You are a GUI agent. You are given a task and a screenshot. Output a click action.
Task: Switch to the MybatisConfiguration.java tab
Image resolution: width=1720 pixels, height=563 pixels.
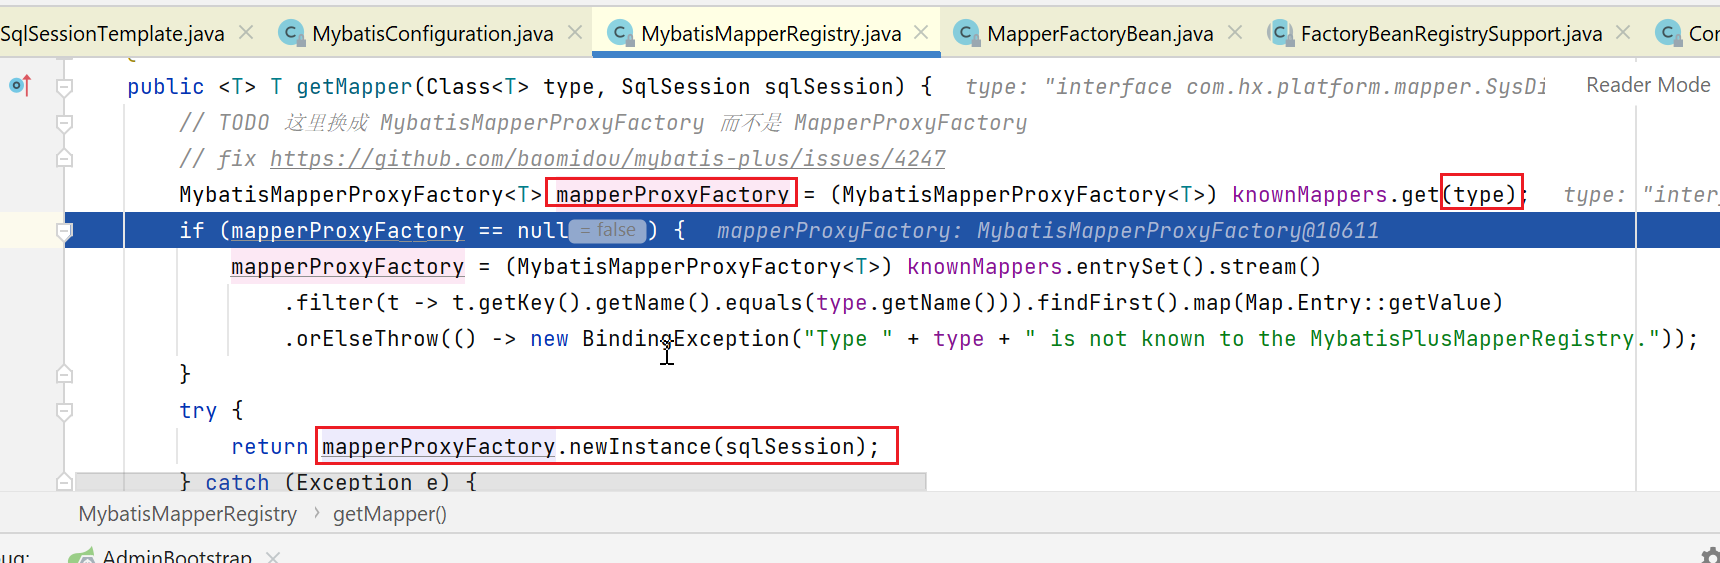coord(433,34)
